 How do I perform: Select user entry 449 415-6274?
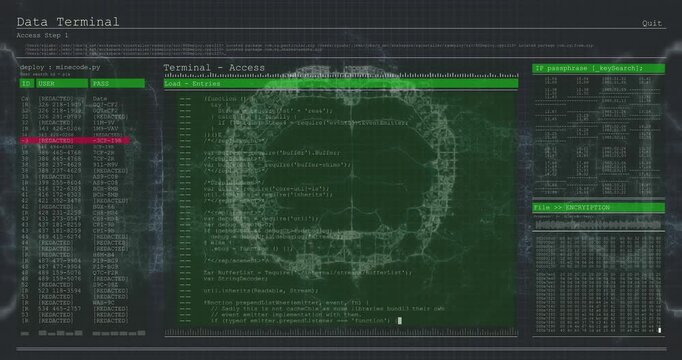60,237
